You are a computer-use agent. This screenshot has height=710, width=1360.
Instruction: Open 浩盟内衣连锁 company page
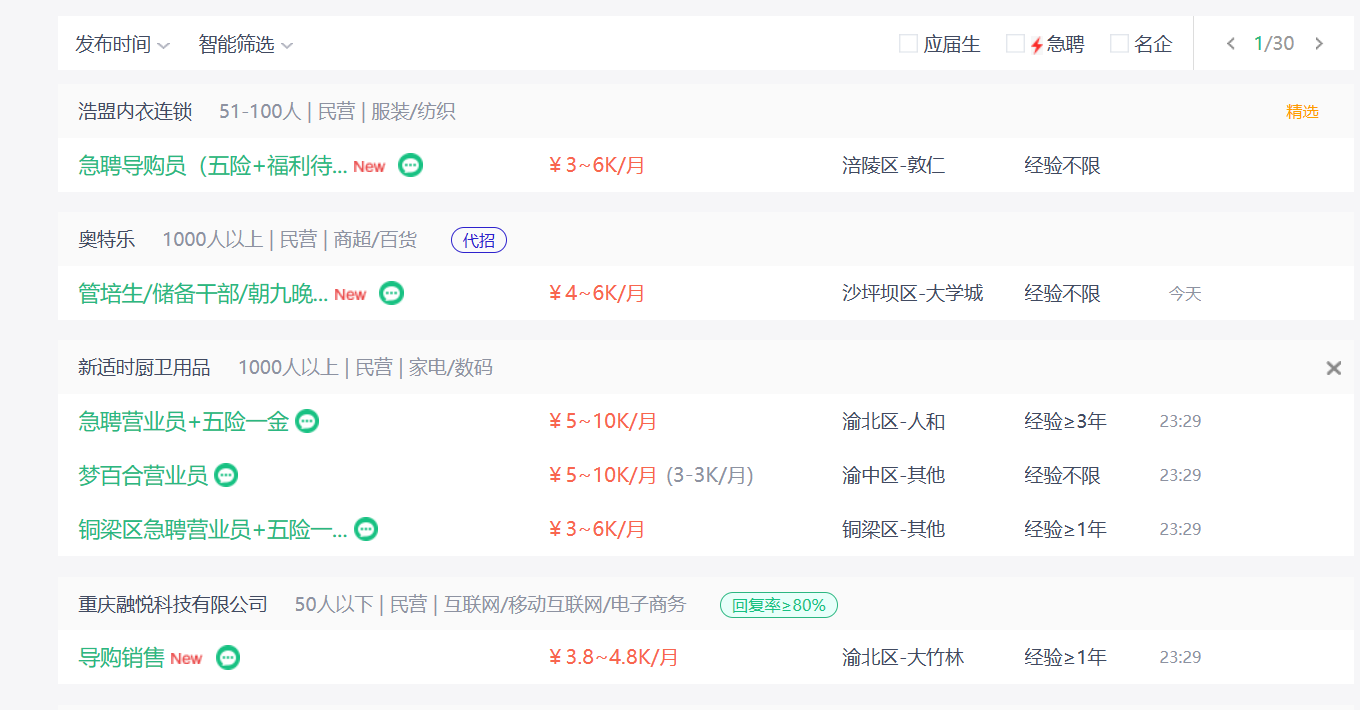[x=135, y=112]
